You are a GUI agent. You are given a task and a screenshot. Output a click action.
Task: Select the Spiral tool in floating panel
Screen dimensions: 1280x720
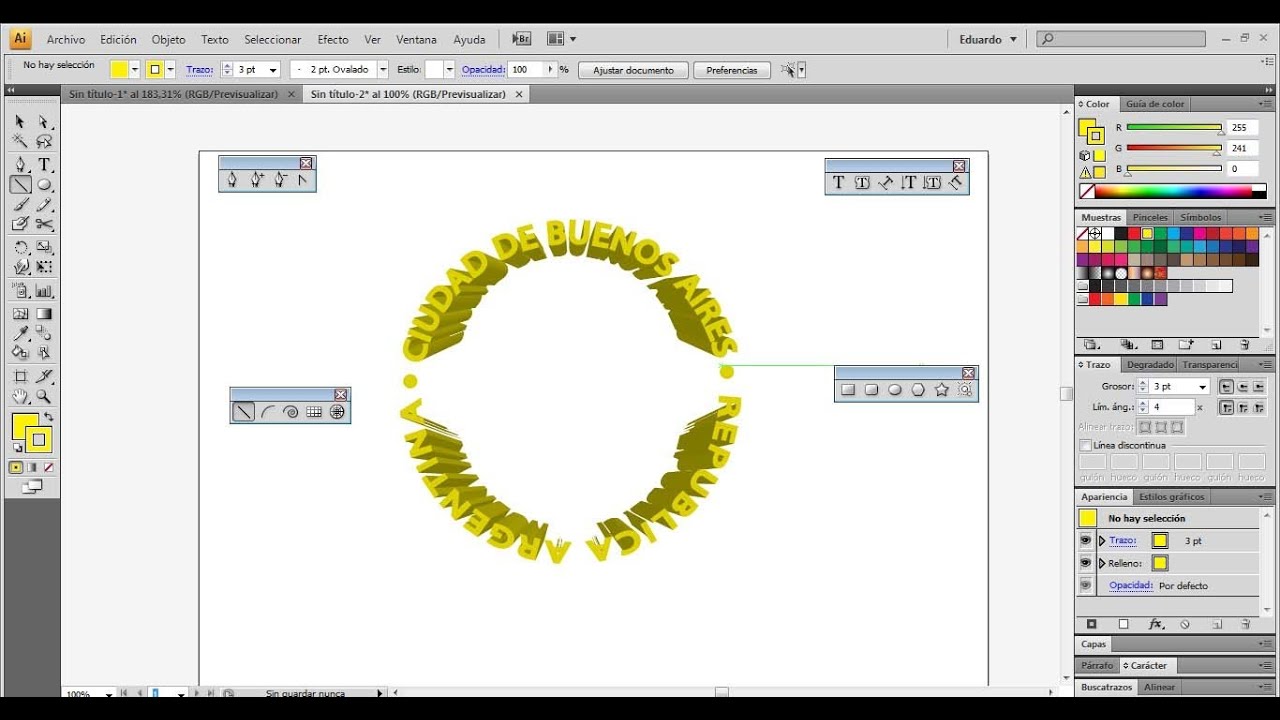[x=291, y=411]
